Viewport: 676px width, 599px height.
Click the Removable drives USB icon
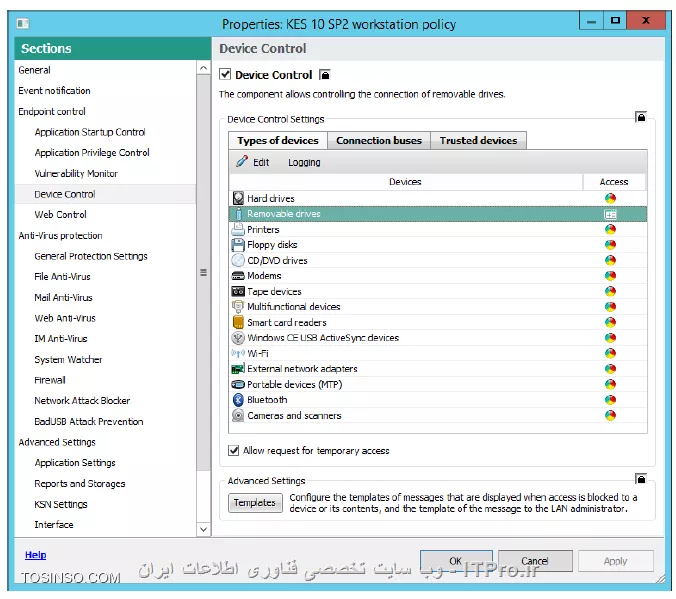click(238, 214)
